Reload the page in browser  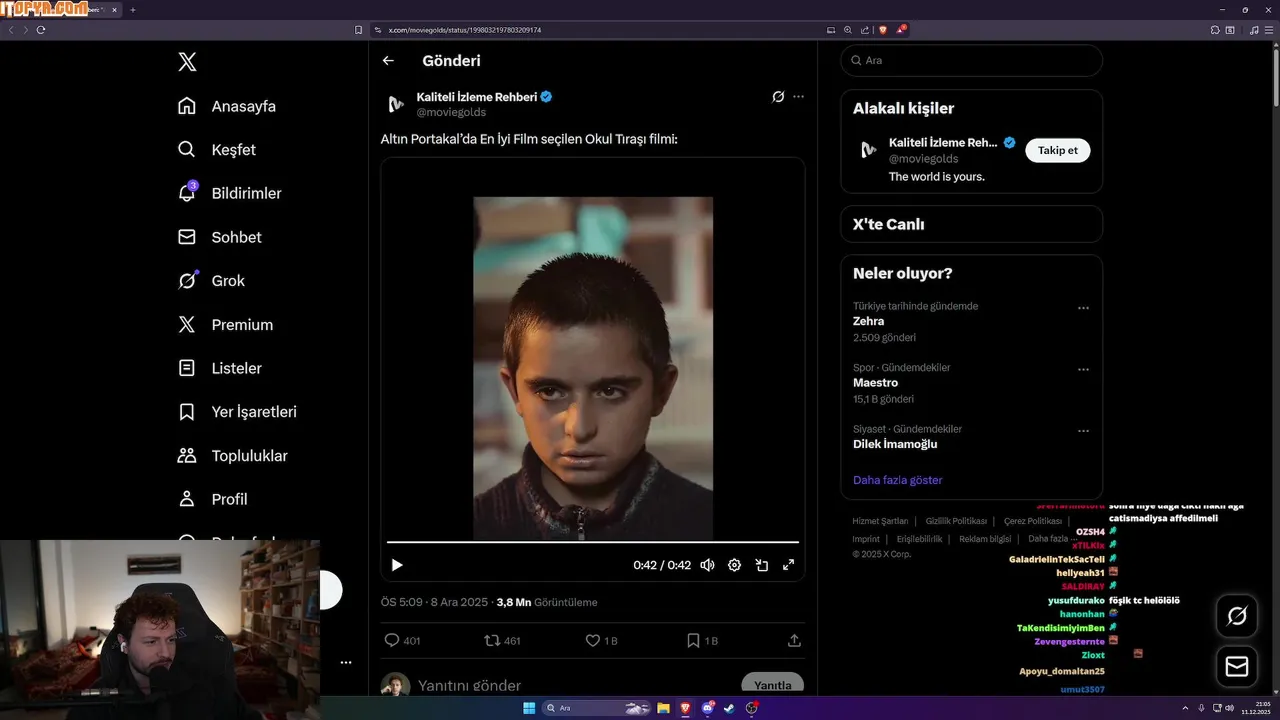click(x=41, y=30)
